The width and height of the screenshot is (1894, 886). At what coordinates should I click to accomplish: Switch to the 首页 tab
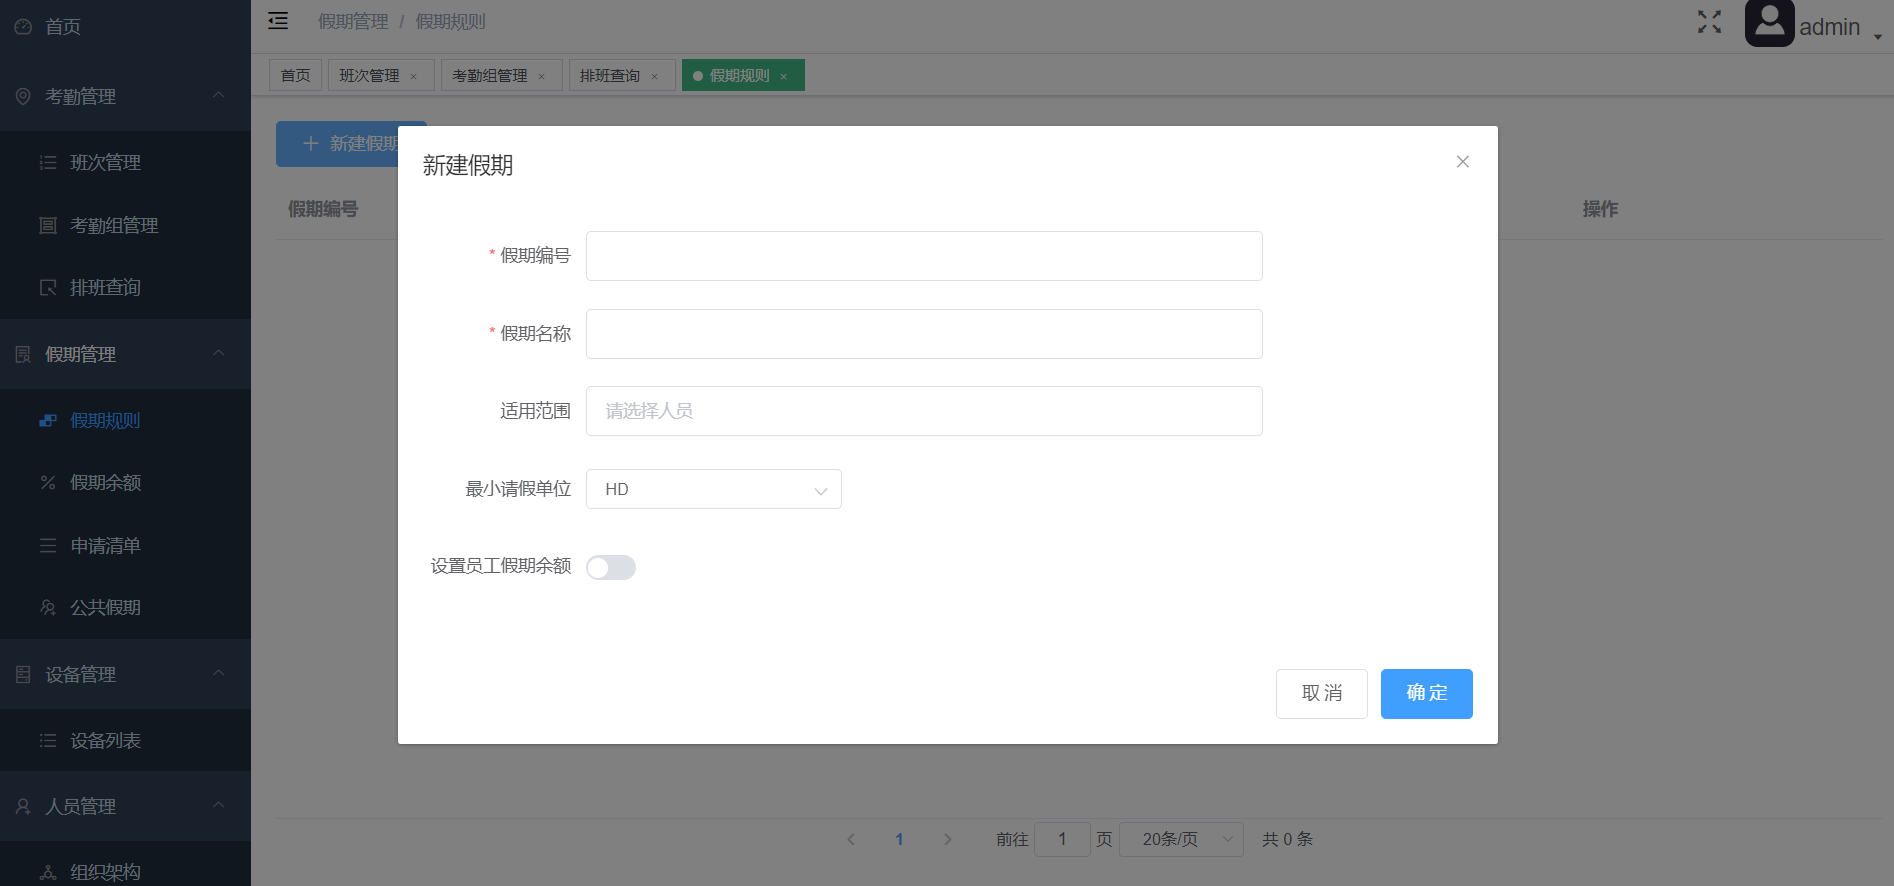pyautogui.click(x=295, y=76)
